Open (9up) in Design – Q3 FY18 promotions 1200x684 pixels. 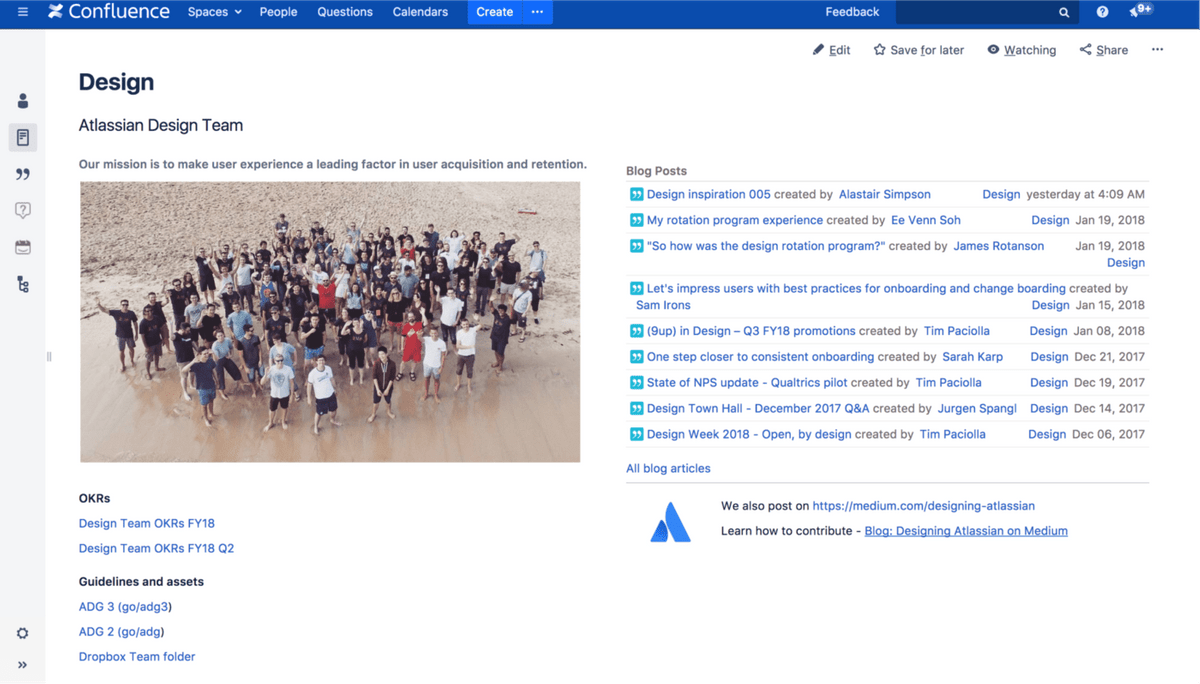pos(751,331)
